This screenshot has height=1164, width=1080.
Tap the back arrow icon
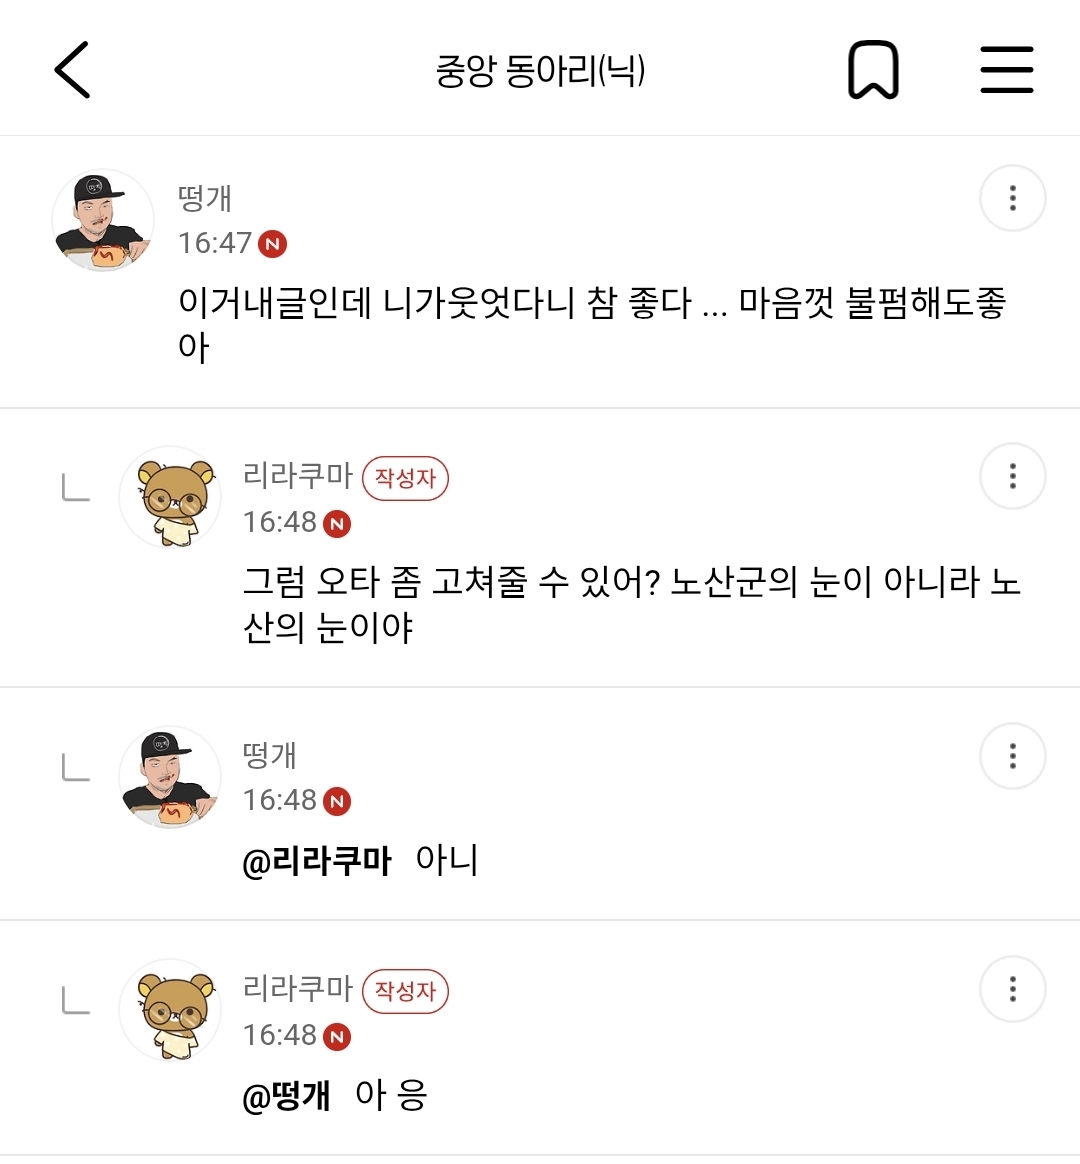(72, 70)
